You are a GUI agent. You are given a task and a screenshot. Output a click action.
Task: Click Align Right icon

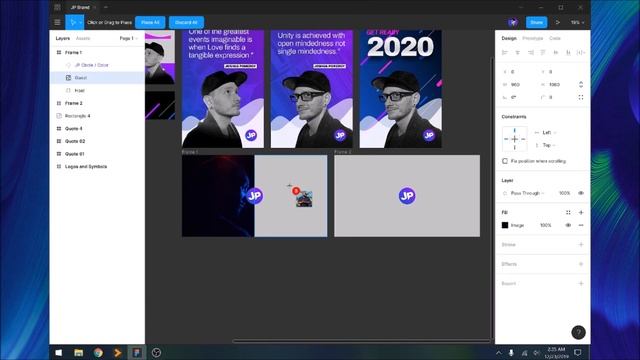530,53
